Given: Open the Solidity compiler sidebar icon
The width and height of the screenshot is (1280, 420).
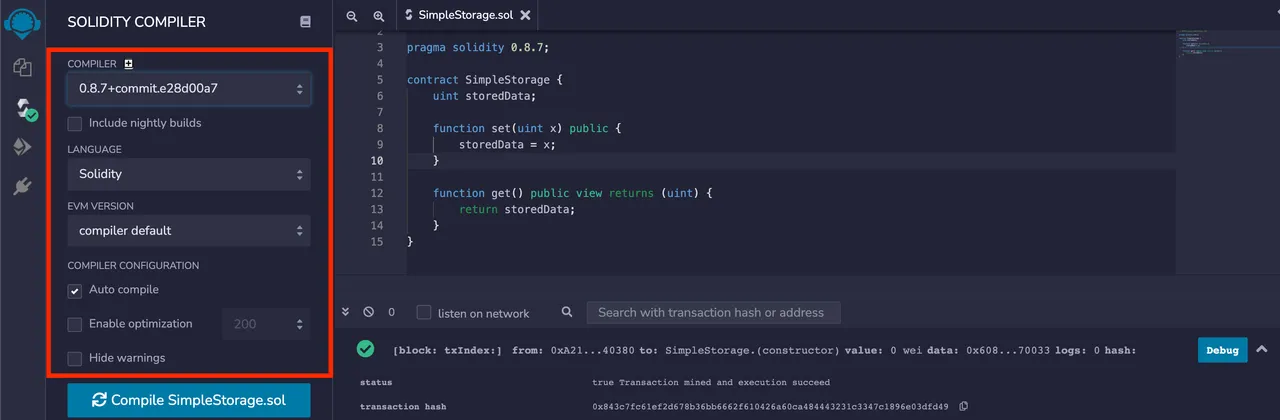Looking at the screenshot, I should 24,109.
